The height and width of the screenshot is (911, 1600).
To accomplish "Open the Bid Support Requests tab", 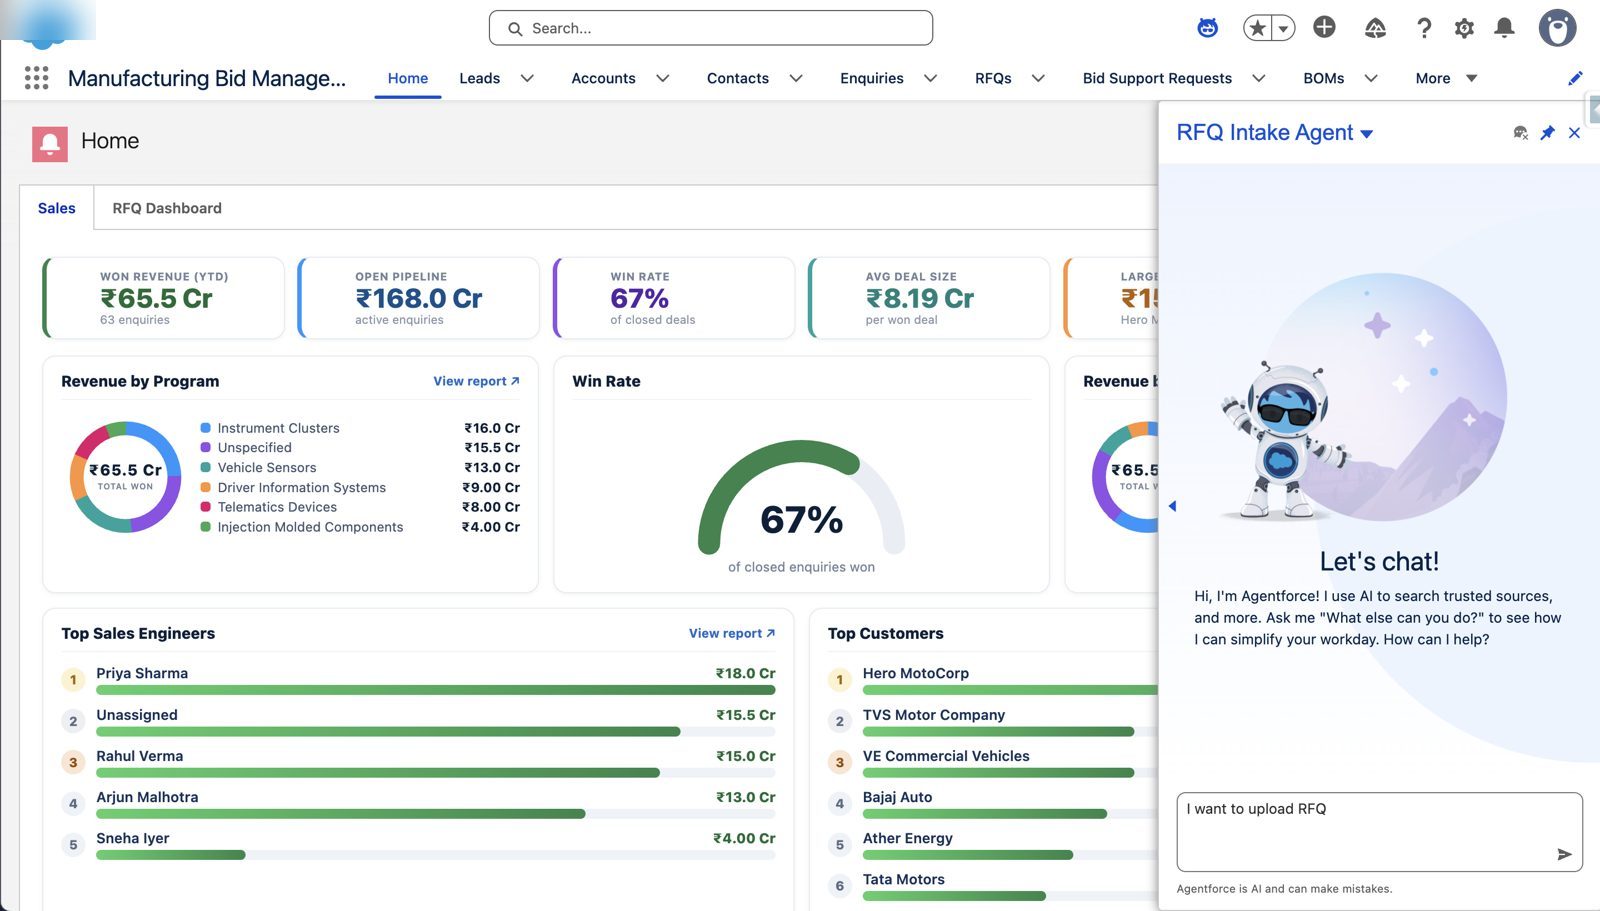I will tap(1157, 78).
